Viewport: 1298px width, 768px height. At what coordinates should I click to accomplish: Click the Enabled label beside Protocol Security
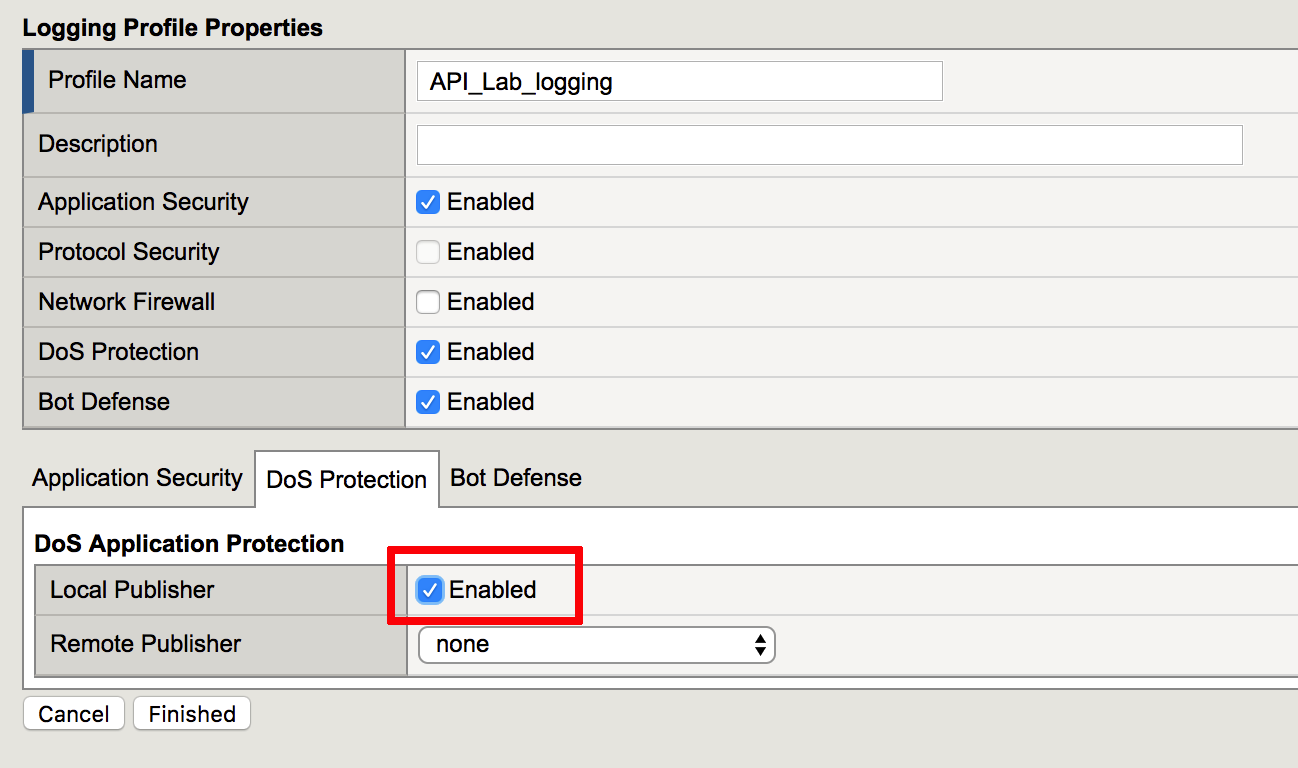[x=491, y=252]
